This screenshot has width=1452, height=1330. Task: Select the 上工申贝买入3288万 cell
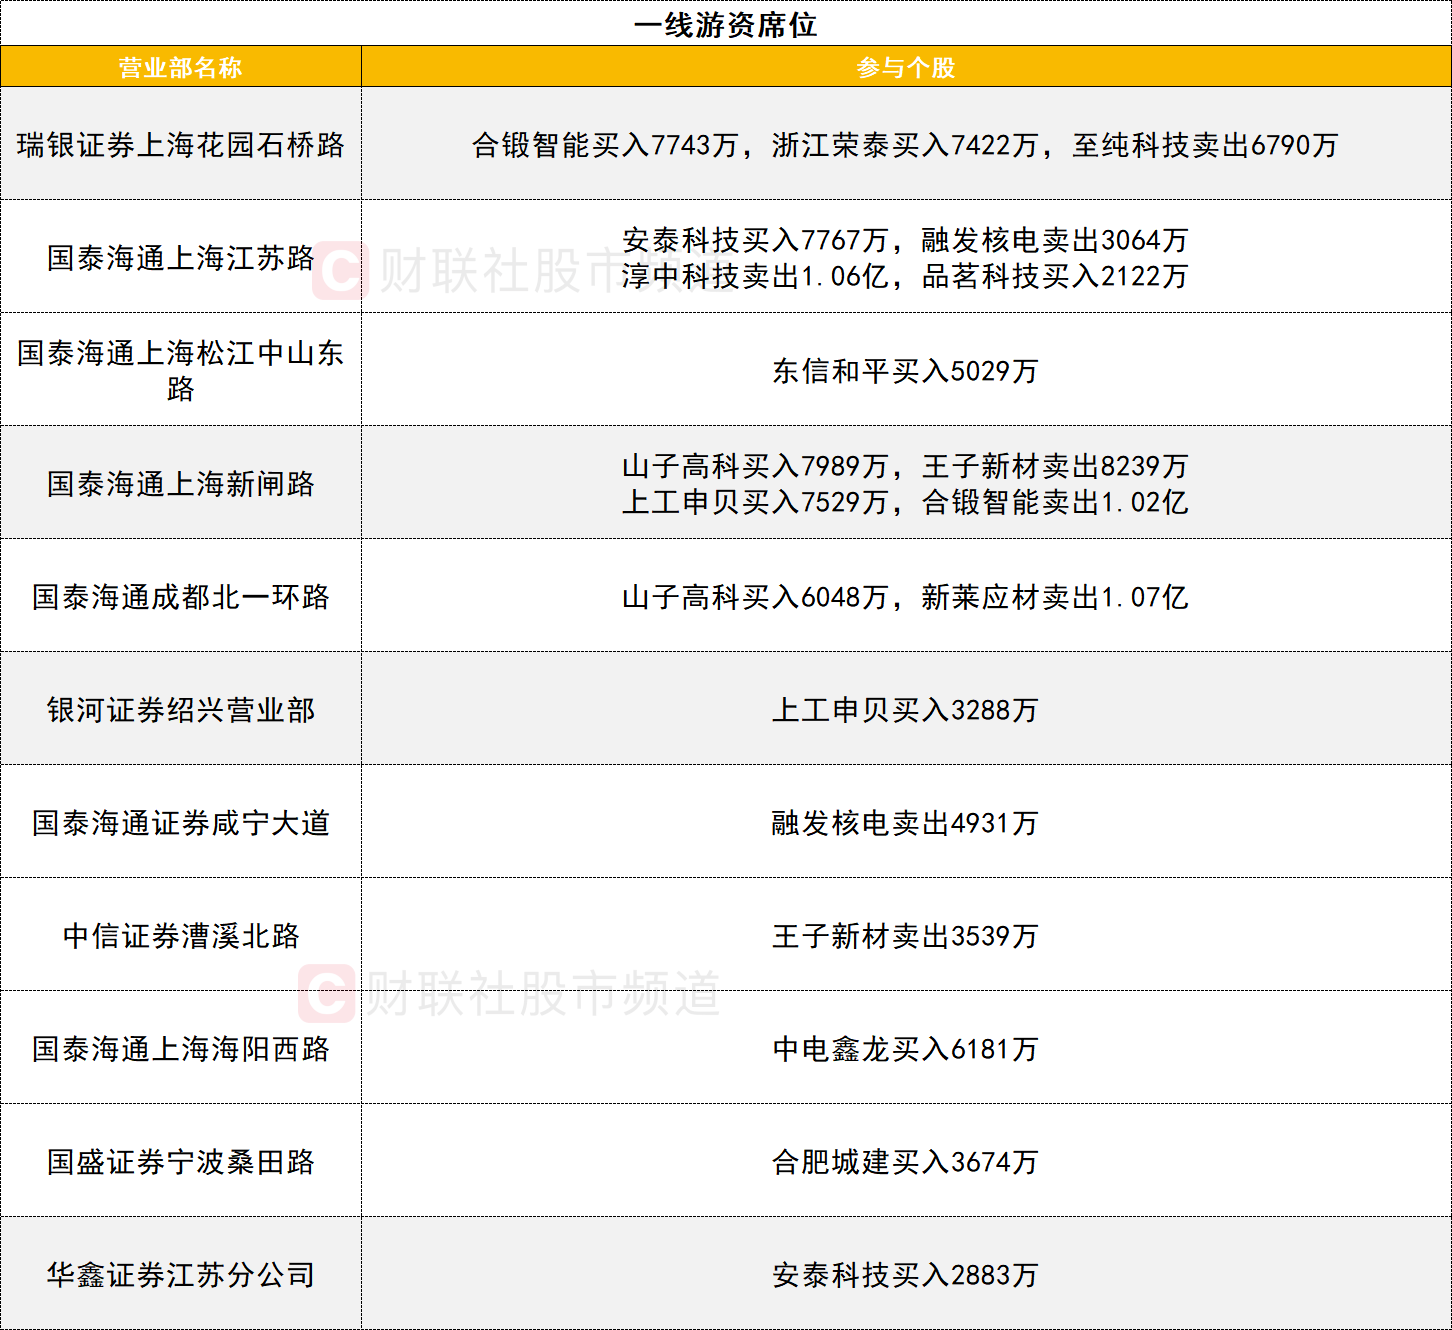pos(905,710)
